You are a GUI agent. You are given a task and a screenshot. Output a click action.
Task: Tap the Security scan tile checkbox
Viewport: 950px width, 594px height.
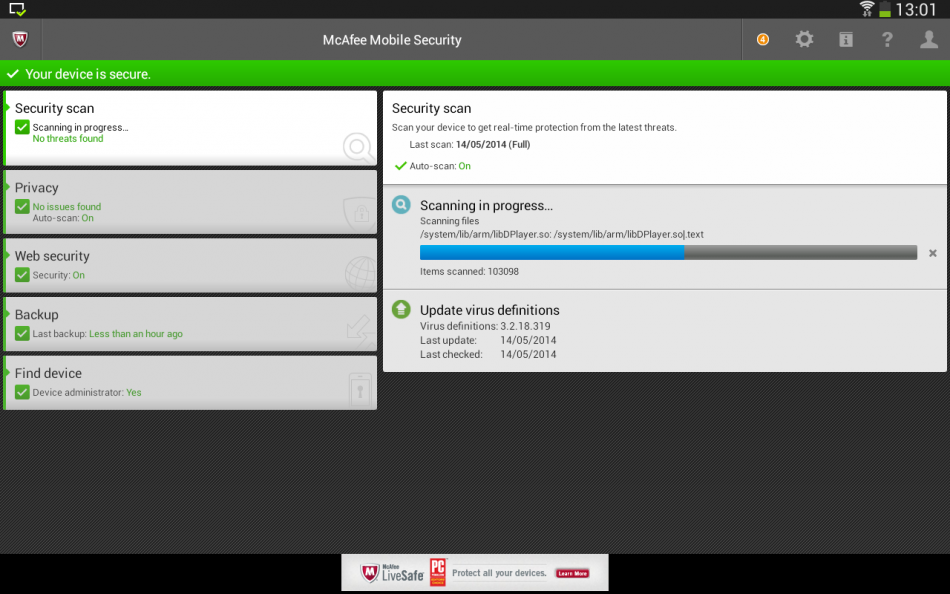[22, 127]
